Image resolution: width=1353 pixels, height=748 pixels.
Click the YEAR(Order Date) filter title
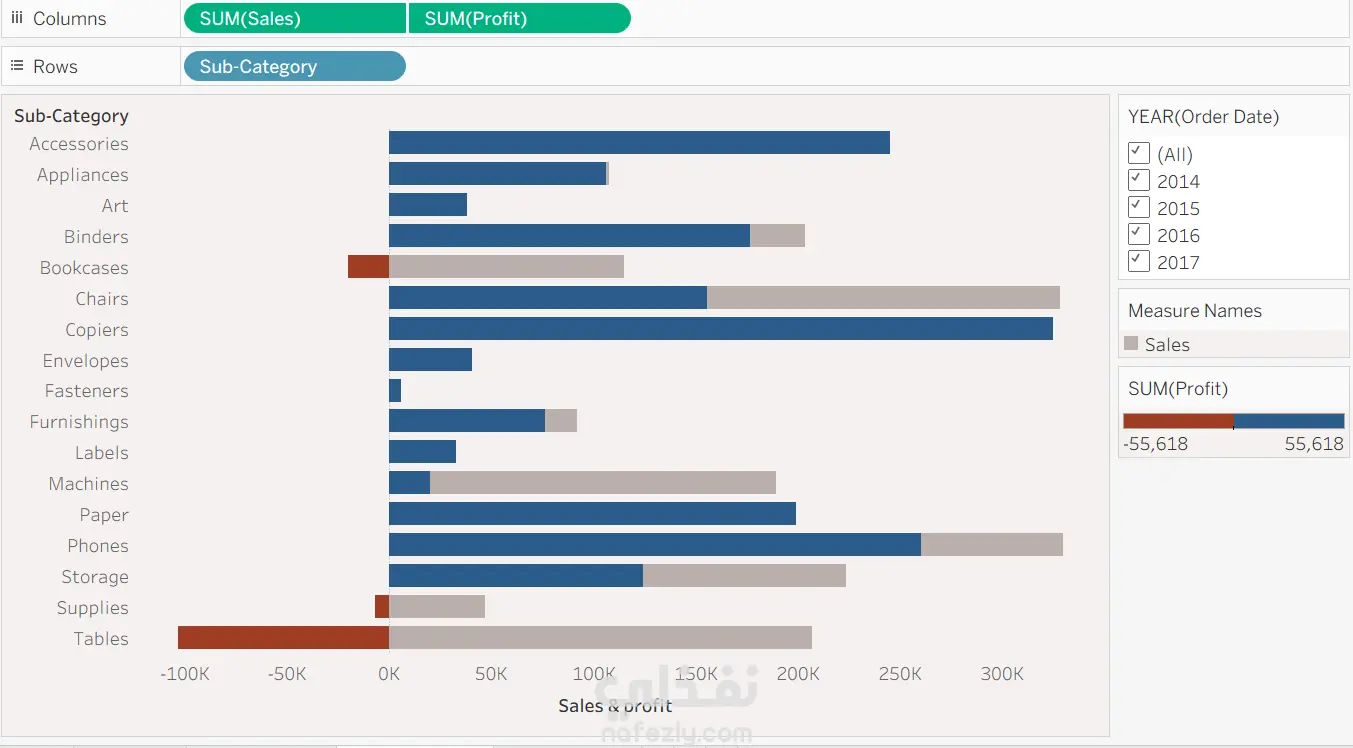click(1203, 116)
